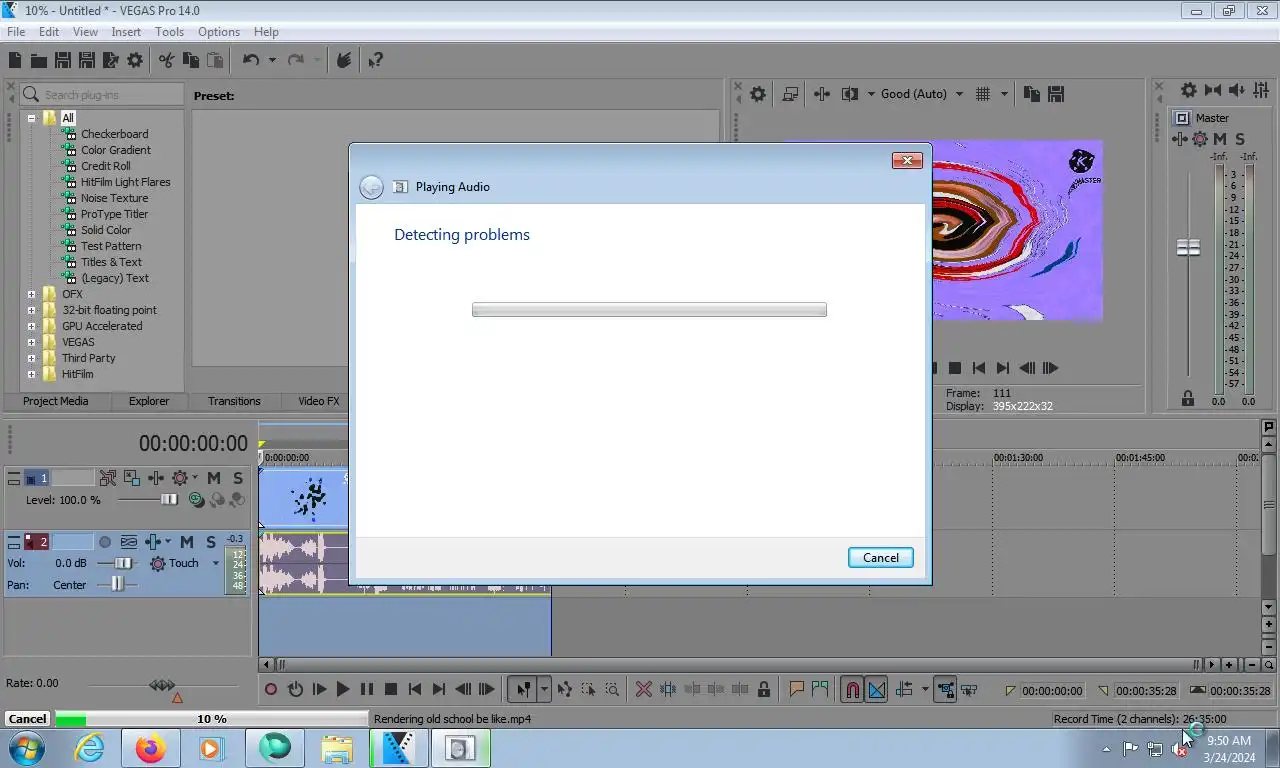Toggle Mute on video track 1

214,478
